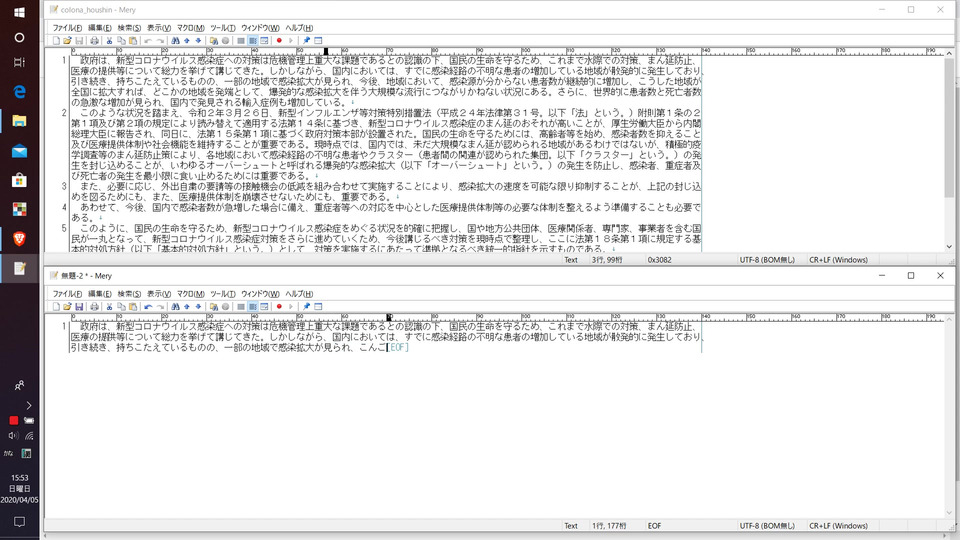Viewport: 960px width, 540px height.
Task: Save the 無題-2 document with floppy icon
Action: click(79, 307)
